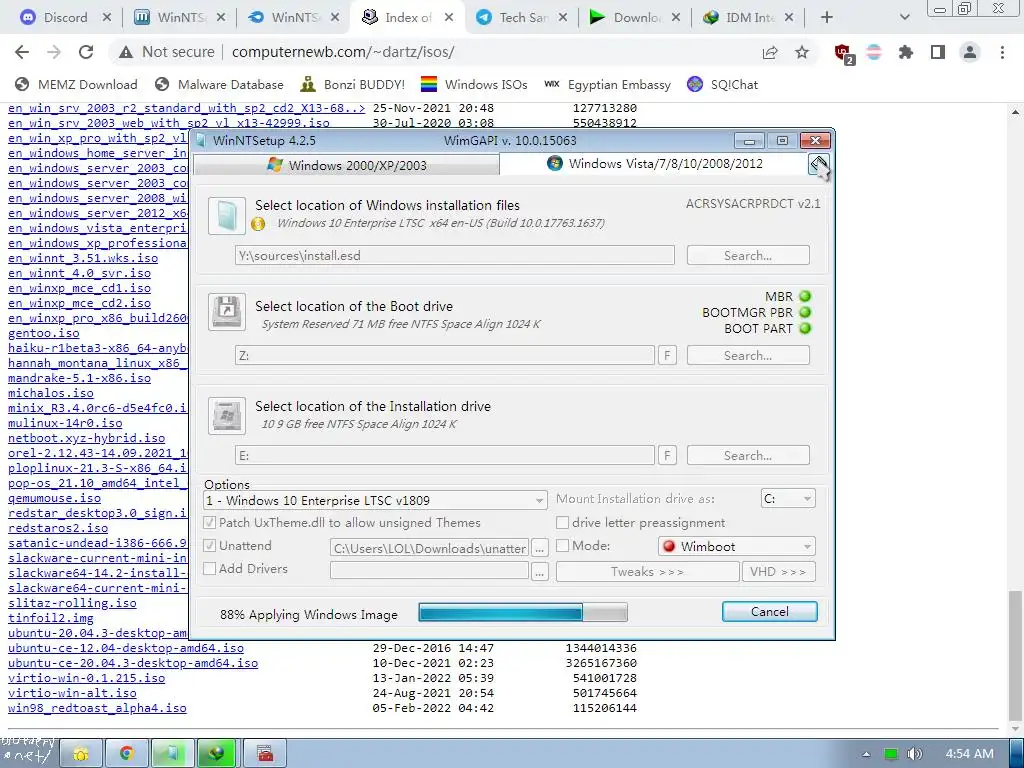
Task: Open the mount drive letter C: dropdown
Action: tap(788, 499)
